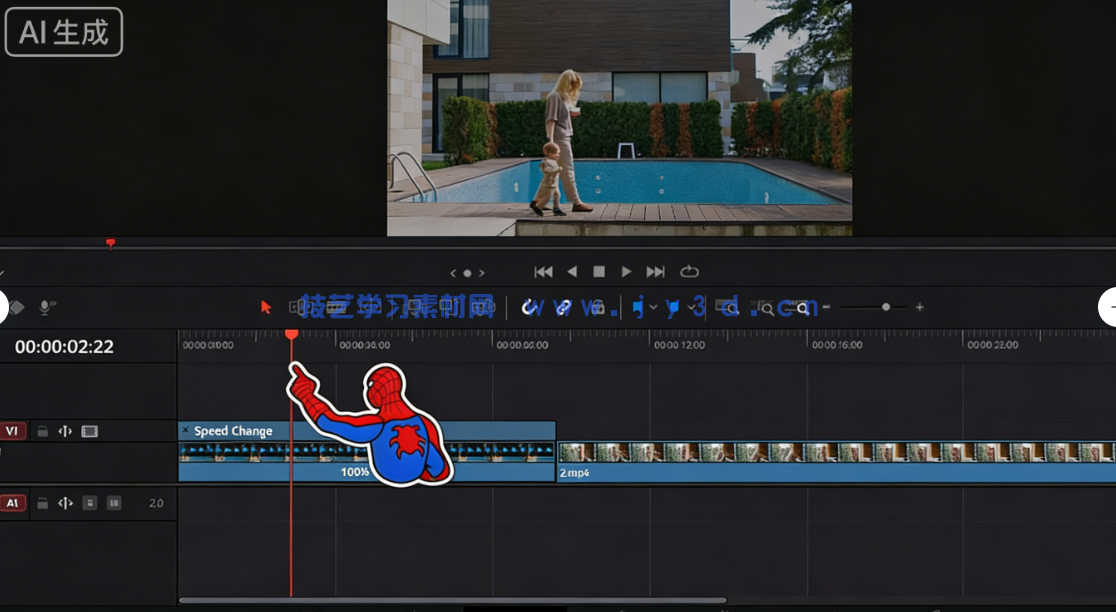Screen dimensions: 1116x612
Task: Enable auto-select for the V1 track
Action: [x=65, y=431]
